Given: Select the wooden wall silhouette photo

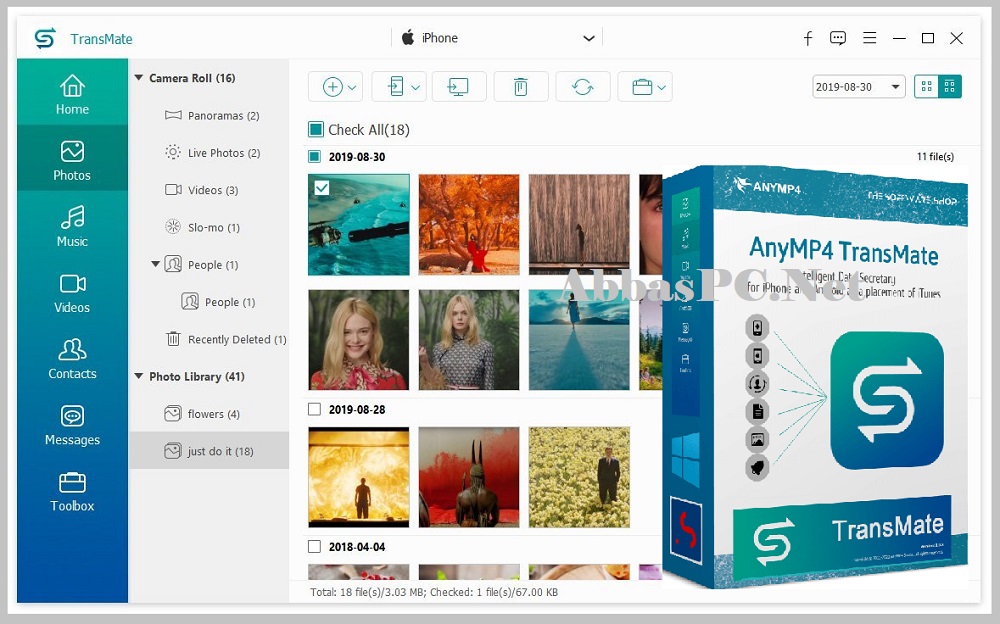Looking at the screenshot, I should (x=579, y=225).
